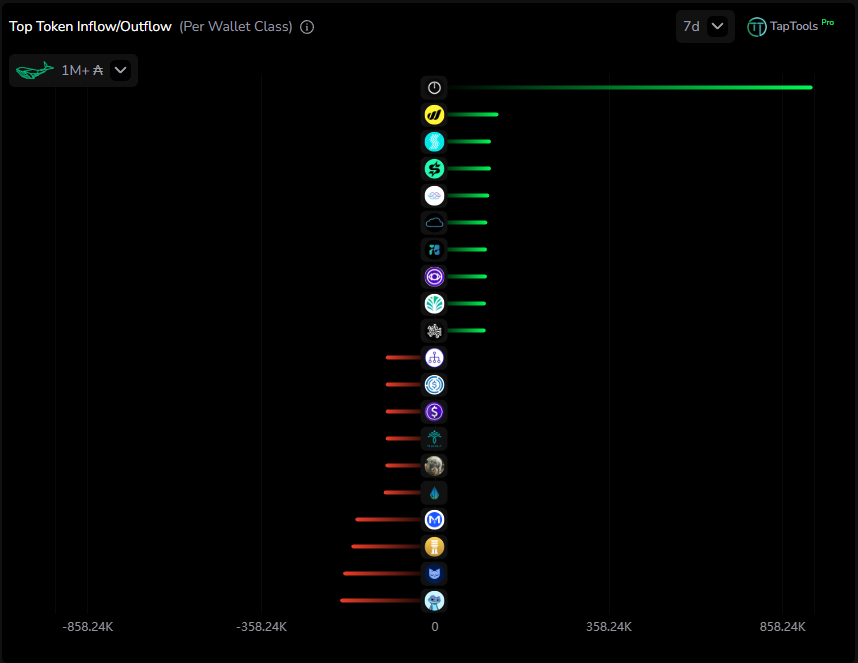
Task: Click the teal fan-leaf token icon
Action: [434, 304]
